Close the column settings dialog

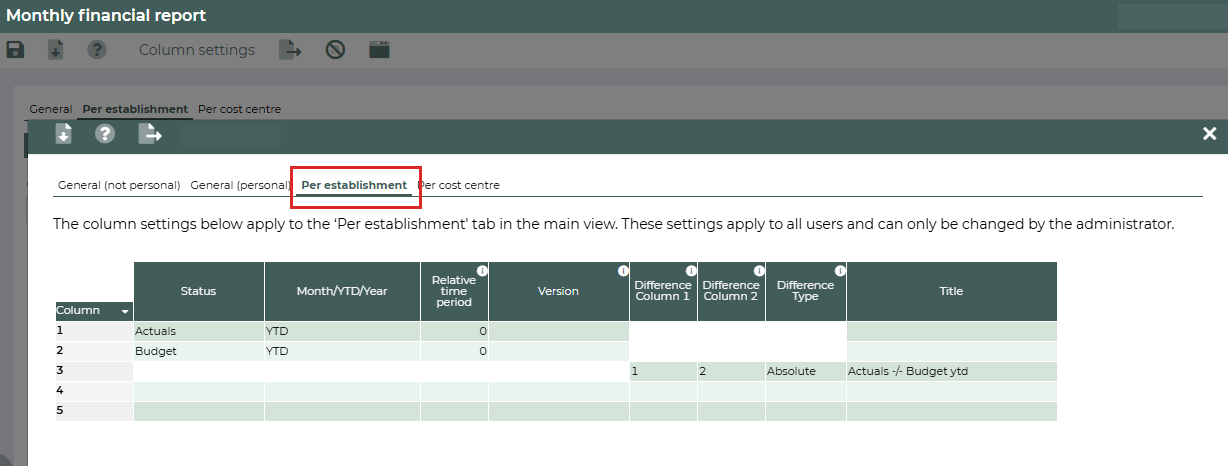[1209, 134]
